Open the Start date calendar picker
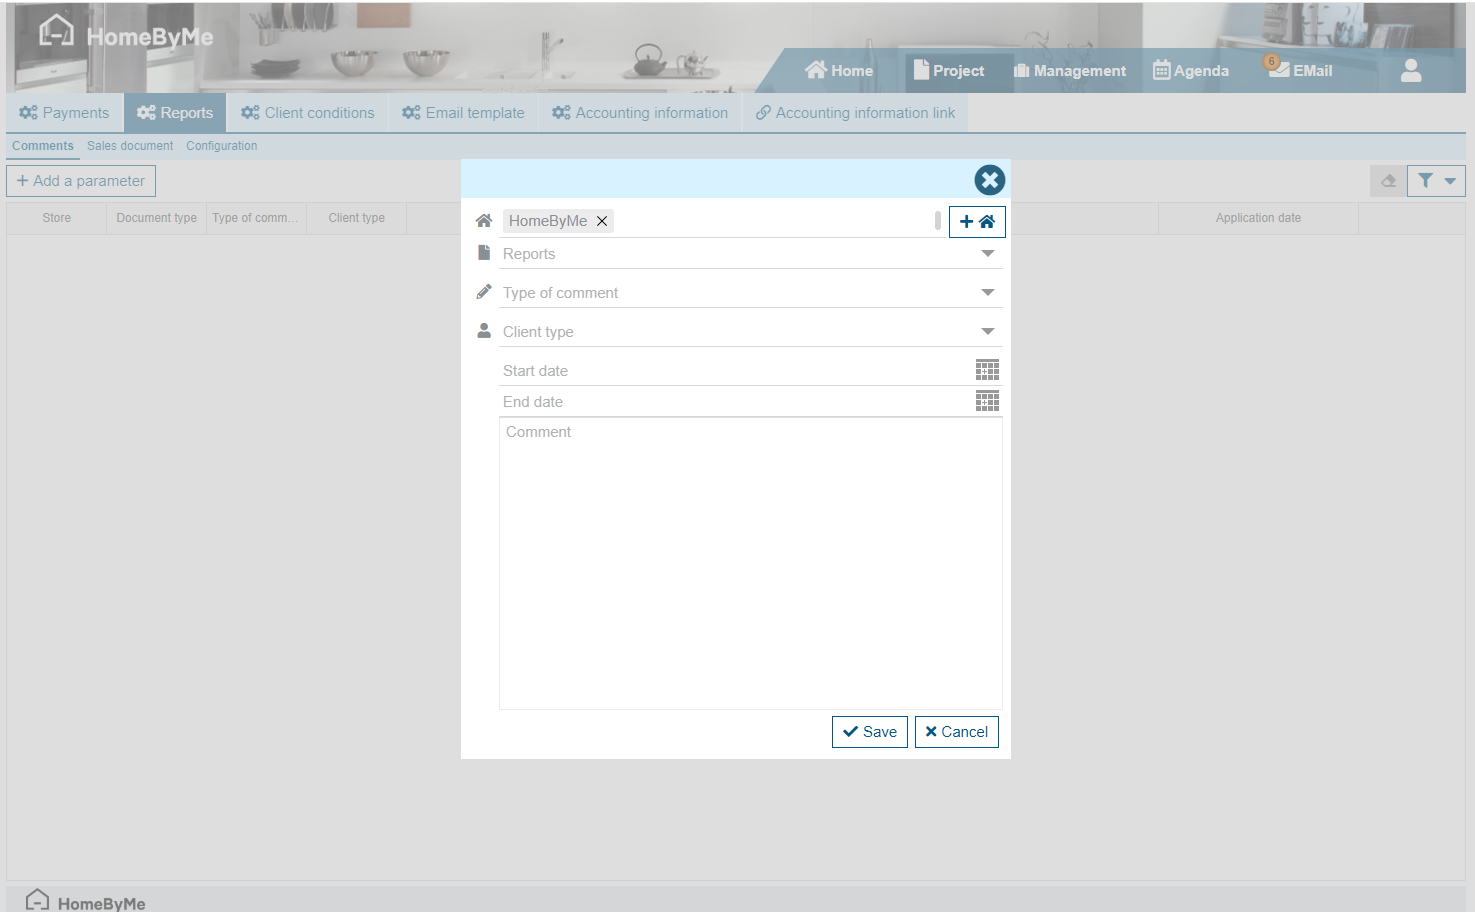Viewport: 1475px width, 912px height. point(987,370)
